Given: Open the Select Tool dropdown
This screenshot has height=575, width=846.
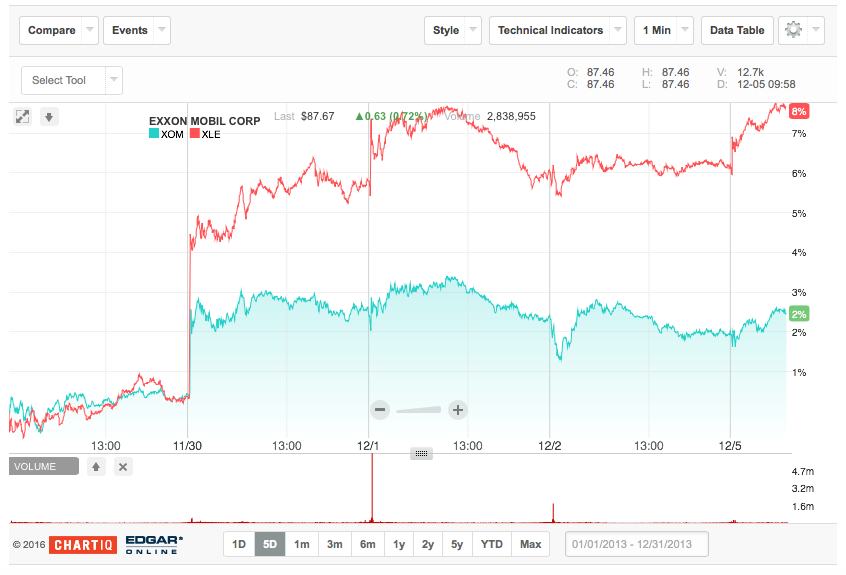Looking at the screenshot, I should (72, 80).
